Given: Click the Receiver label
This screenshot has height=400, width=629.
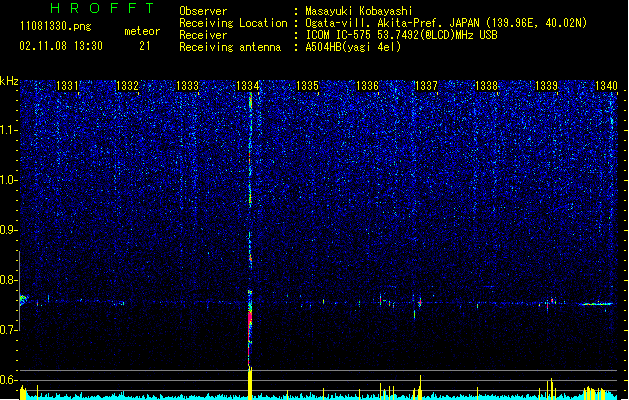Looking at the screenshot, I should [203, 35].
